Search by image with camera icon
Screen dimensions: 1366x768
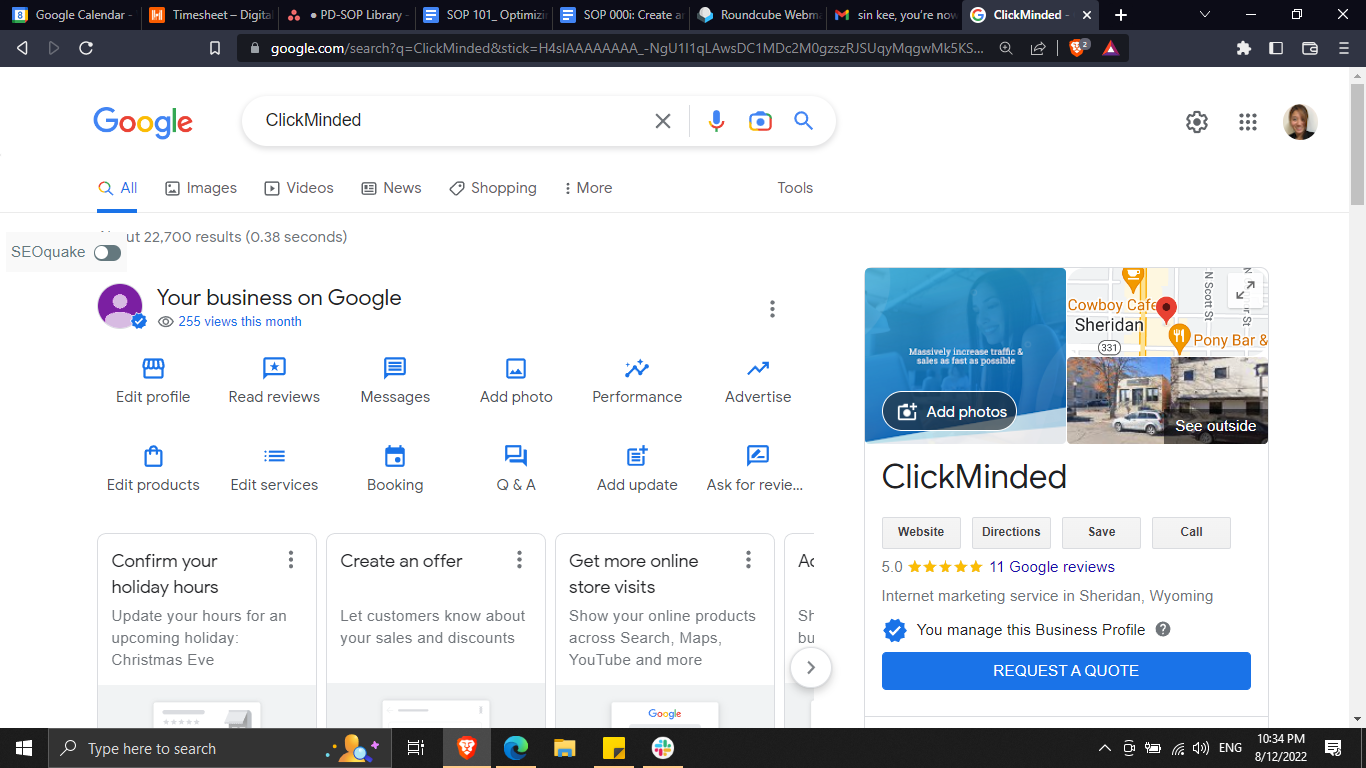click(x=760, y=121)
